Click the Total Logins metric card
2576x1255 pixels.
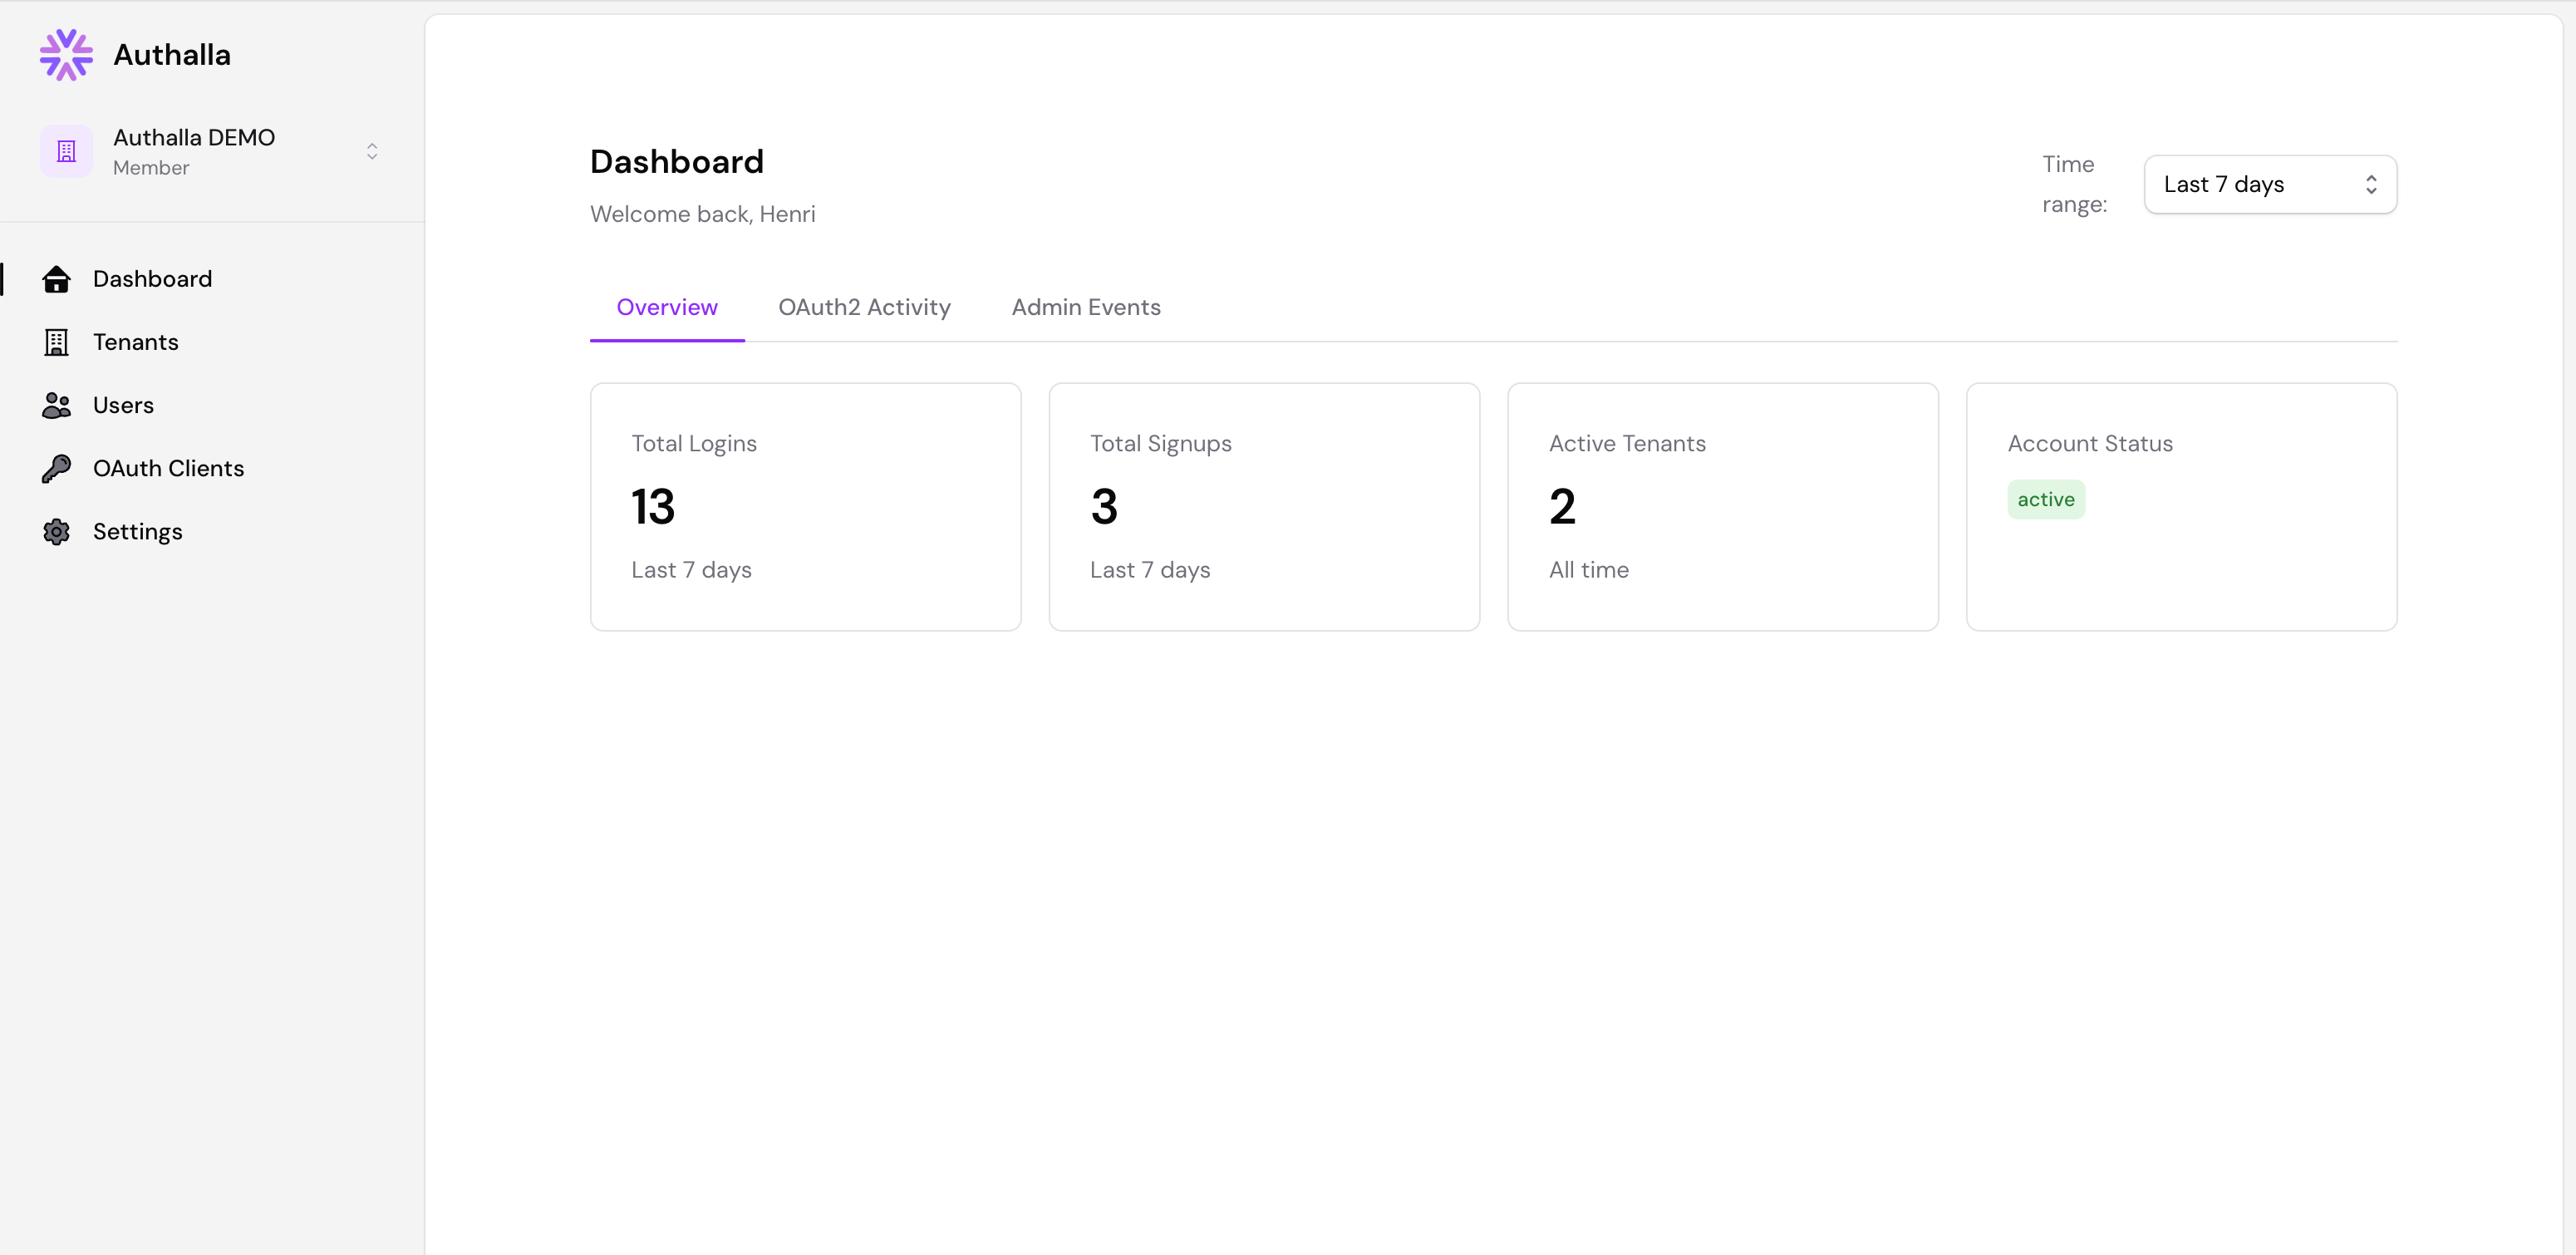pos(805,507)
